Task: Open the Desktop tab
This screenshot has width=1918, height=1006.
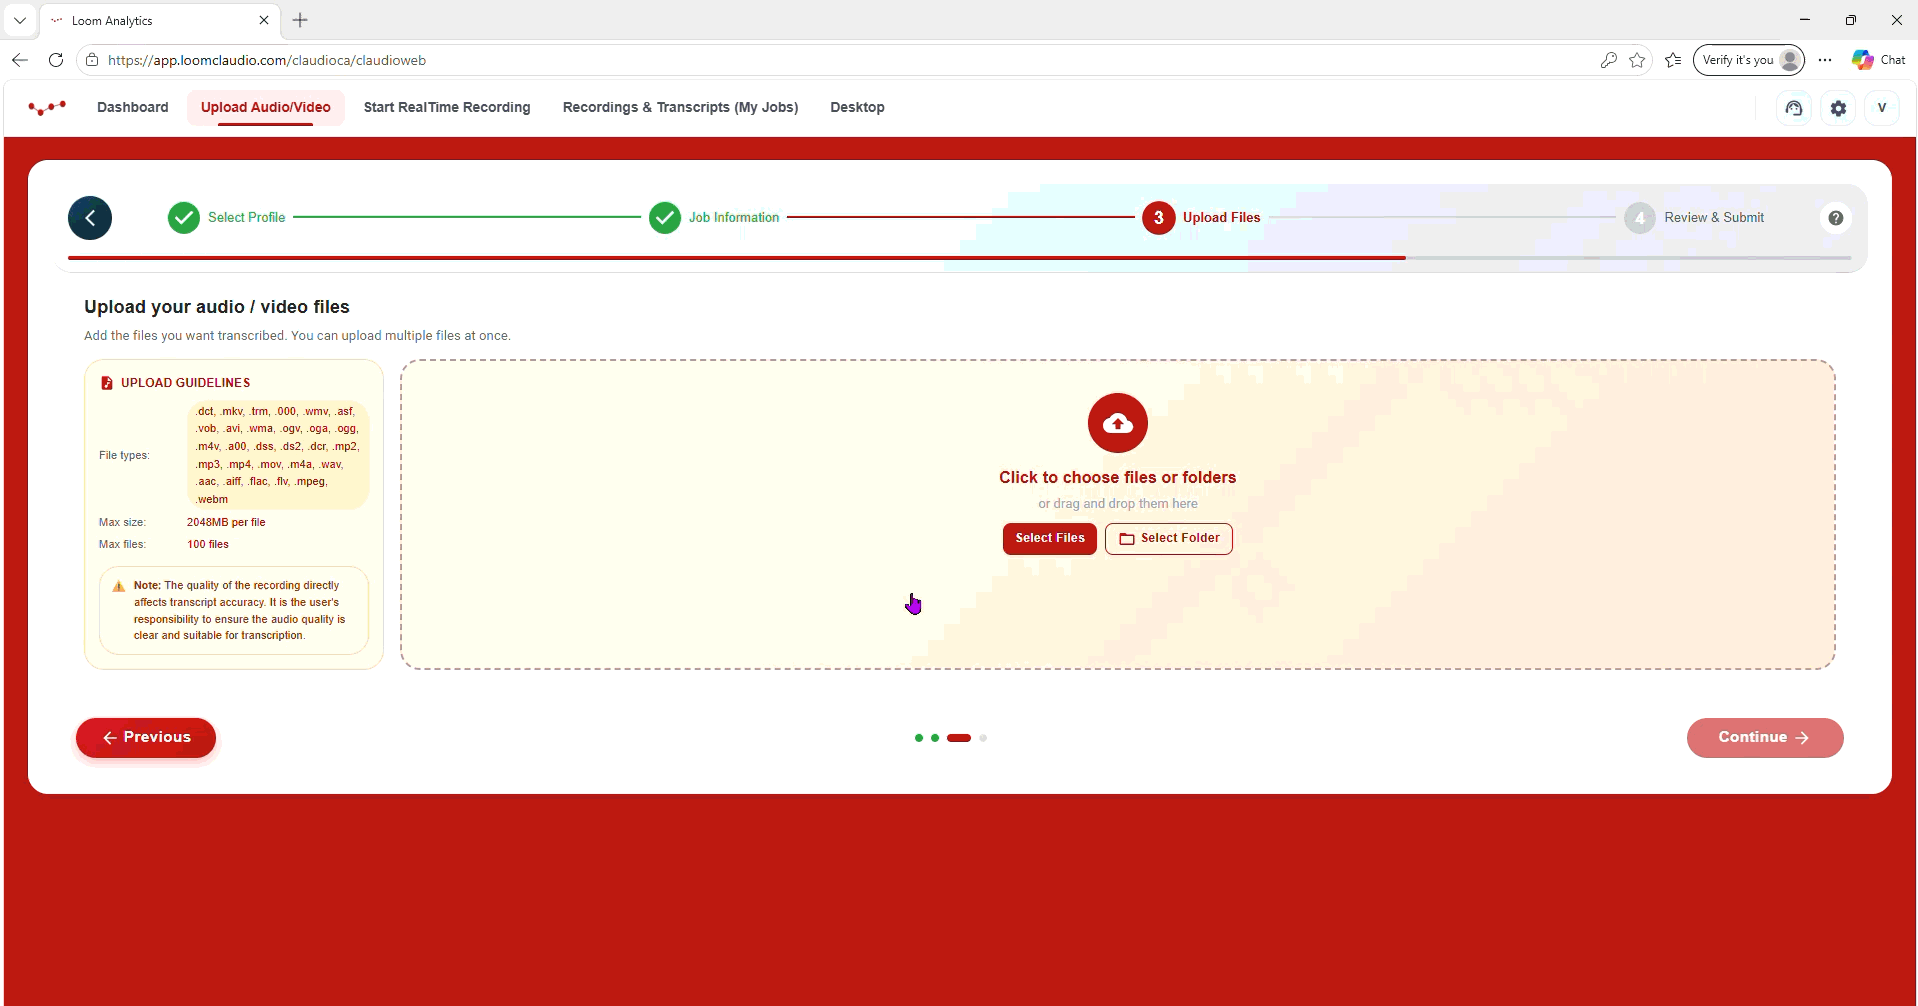Action: pos(857,108)
